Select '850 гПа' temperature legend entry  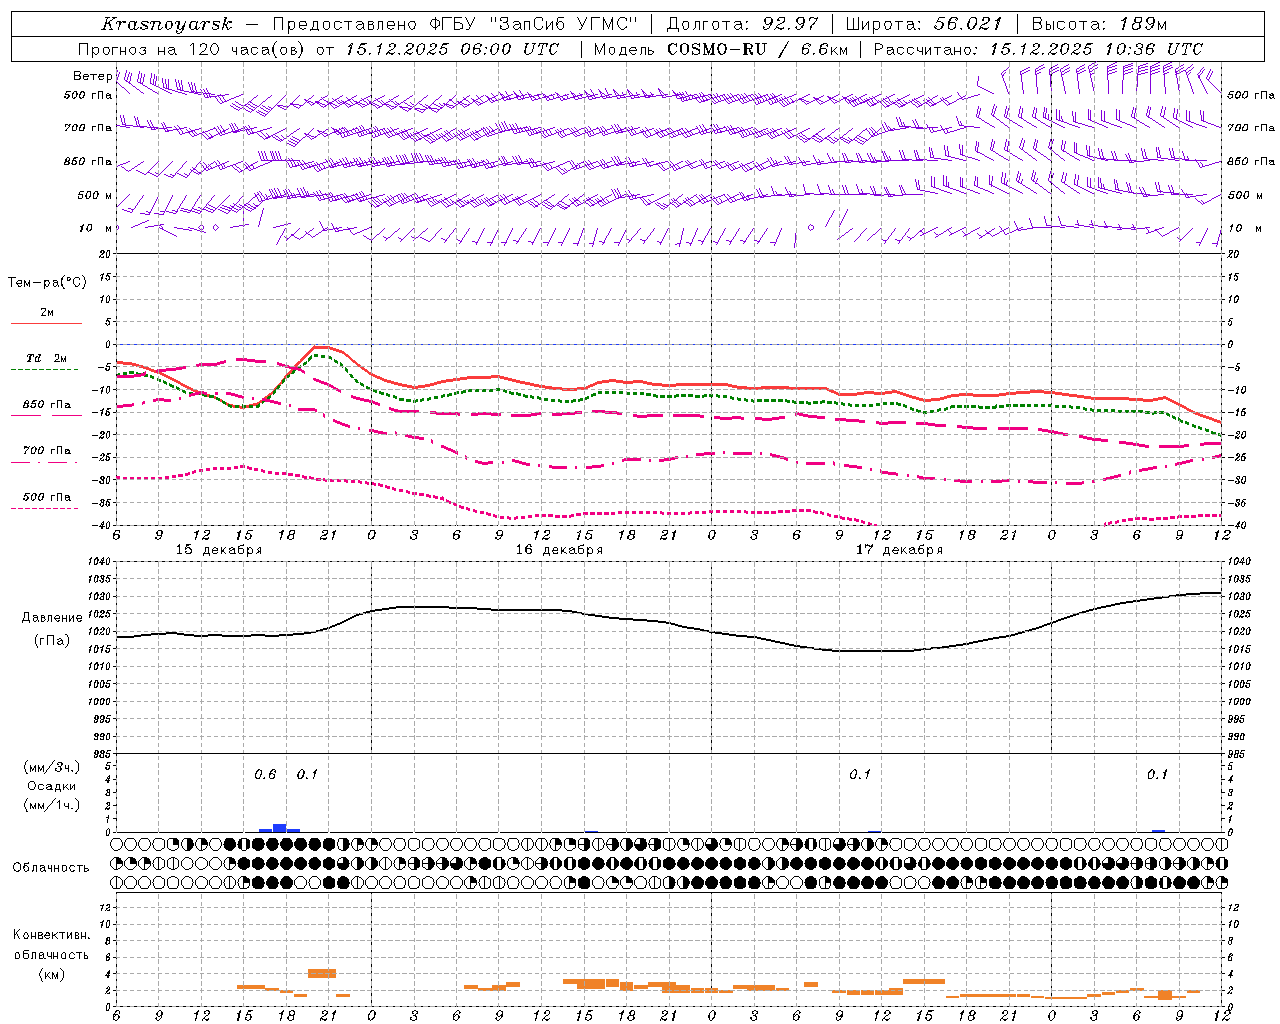46,404
